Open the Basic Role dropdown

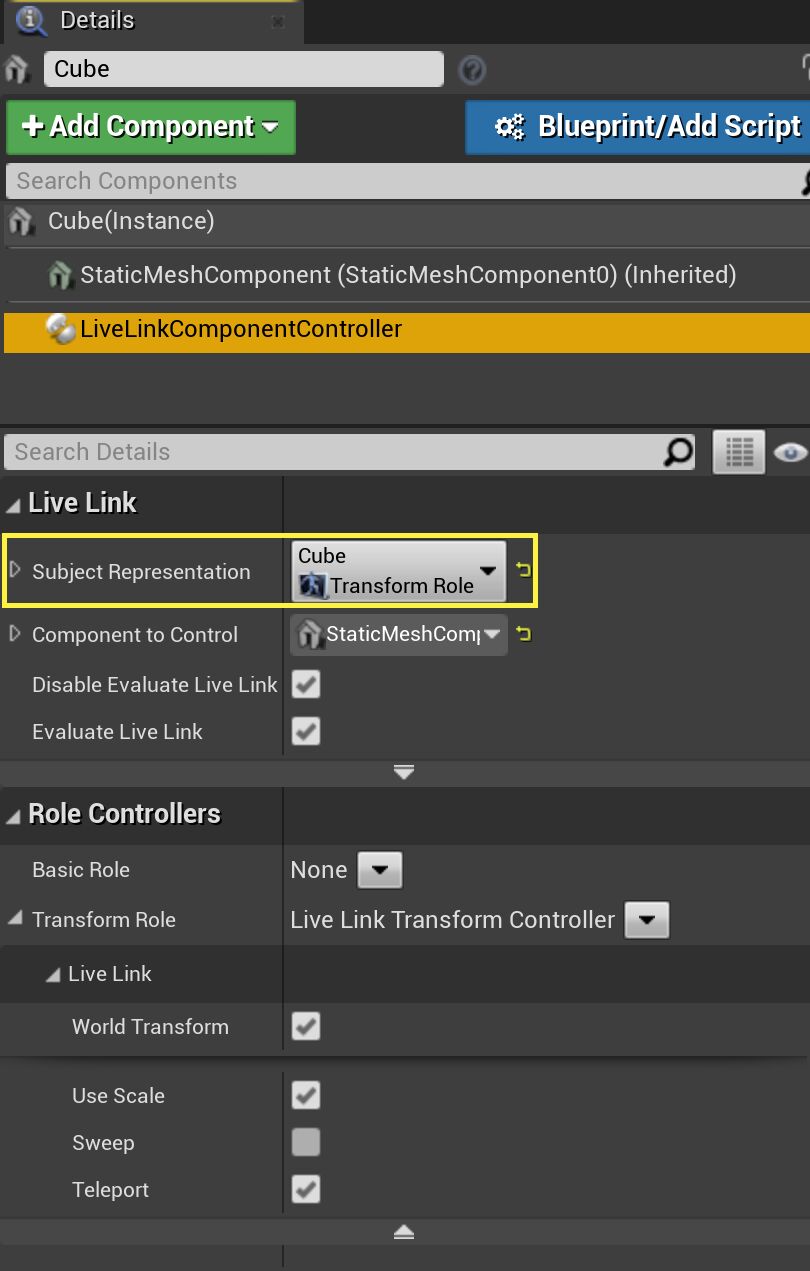click(x=380, y=869)
